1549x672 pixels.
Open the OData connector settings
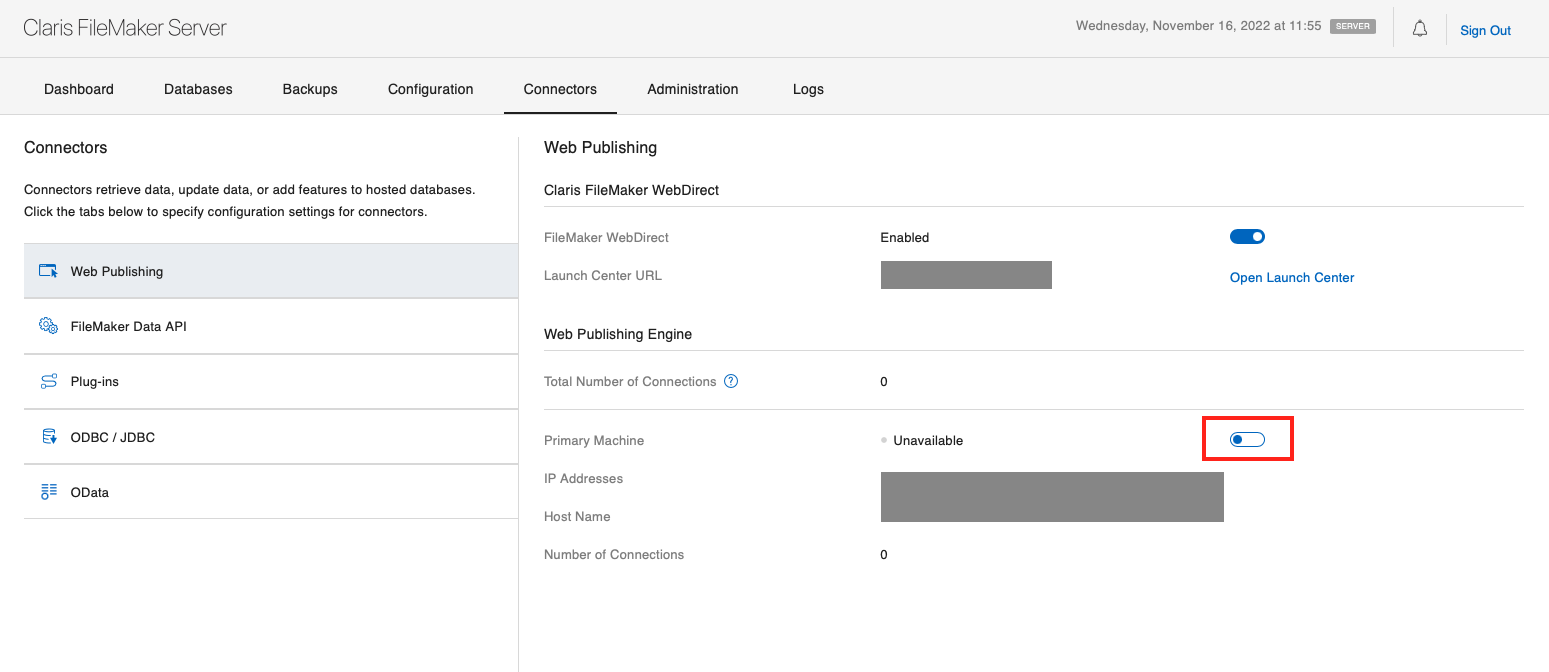tap(271, 492)
